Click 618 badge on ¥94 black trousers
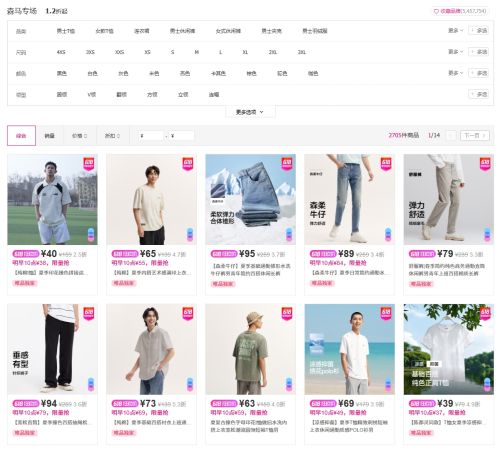 tap(88, 313)
